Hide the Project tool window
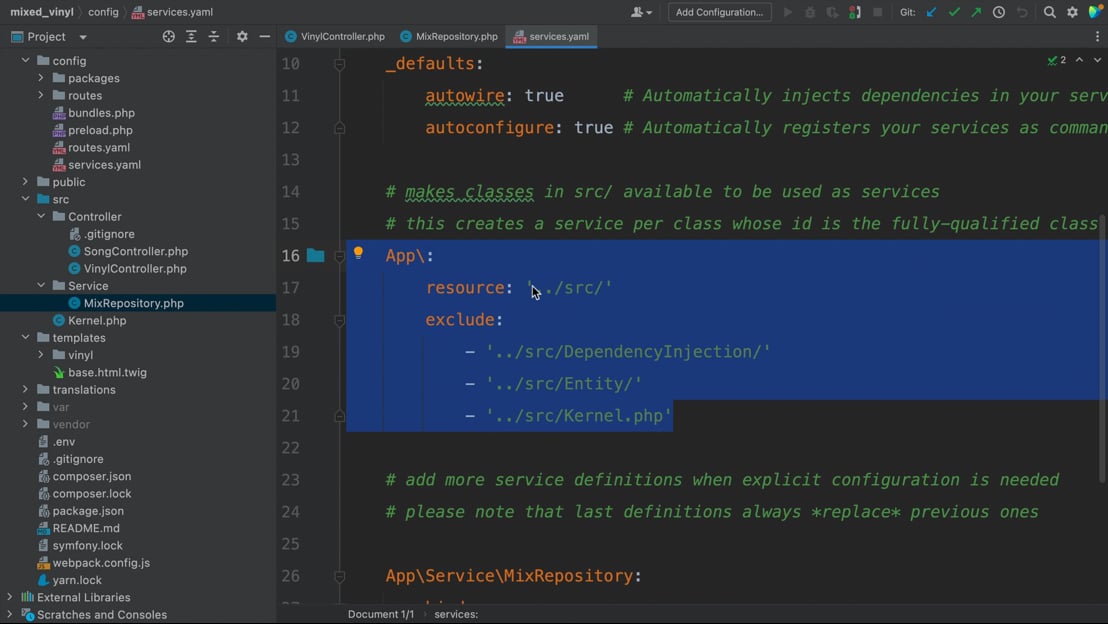The width and height of the screenshot is (1108, 624). click(264, 37)
